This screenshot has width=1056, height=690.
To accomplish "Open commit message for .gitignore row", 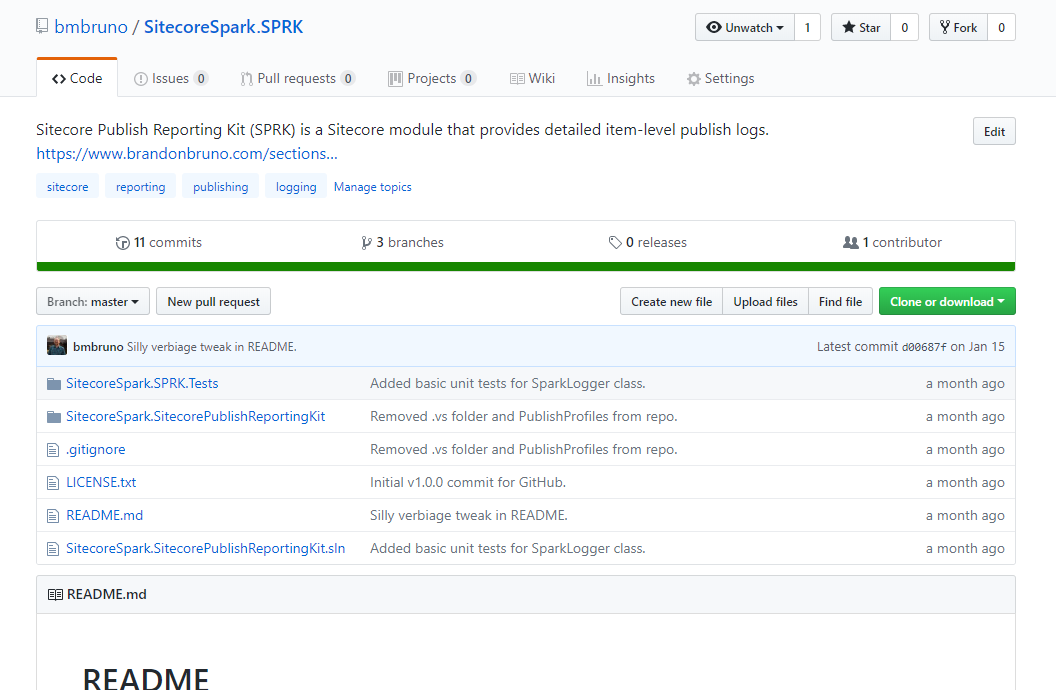I will (524, 450).
